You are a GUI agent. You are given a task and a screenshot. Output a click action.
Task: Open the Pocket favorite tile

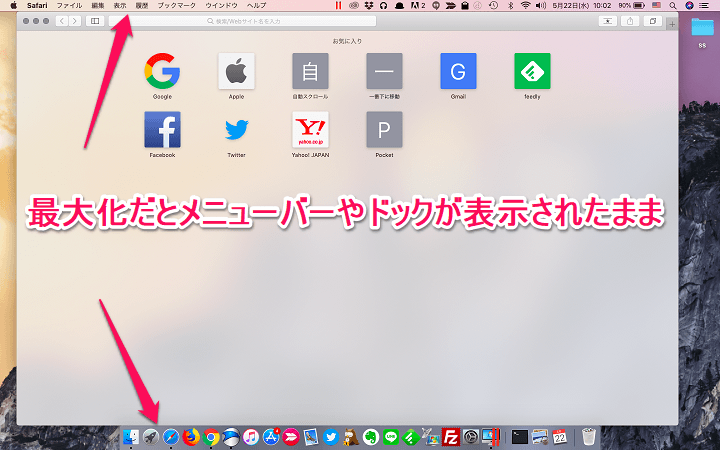pos(384,129)
